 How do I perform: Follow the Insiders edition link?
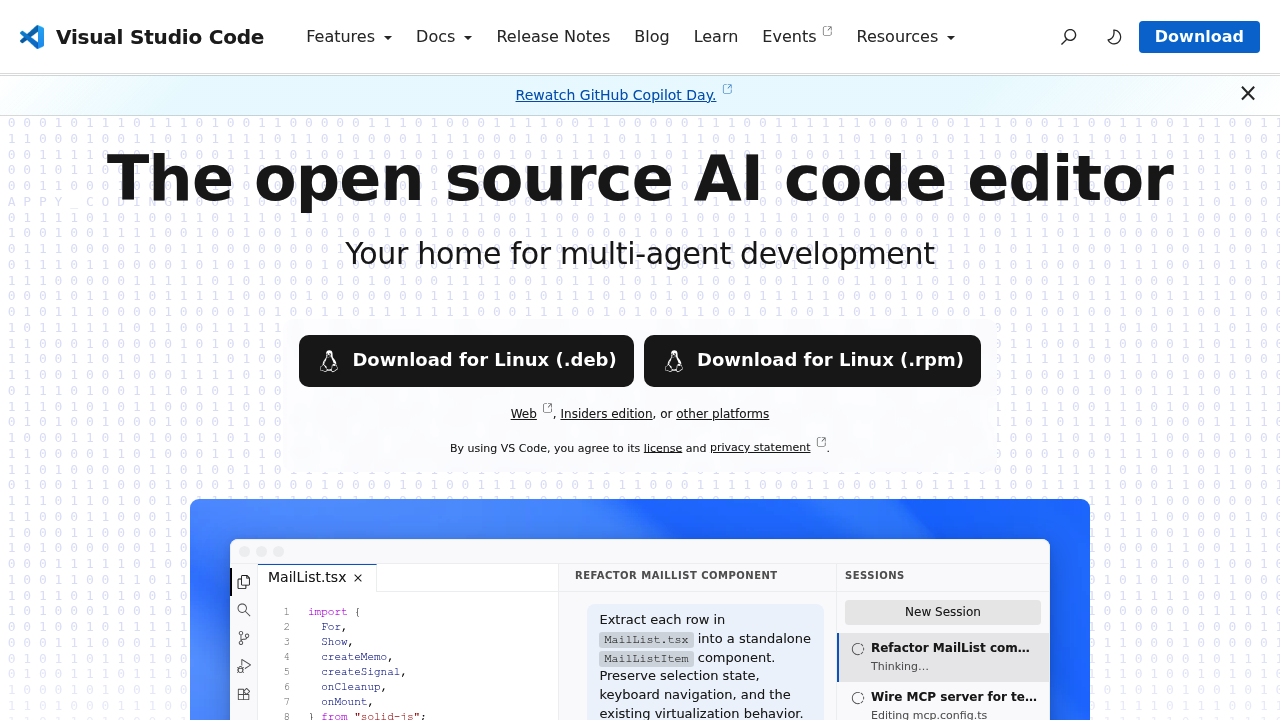pos(606,414)
